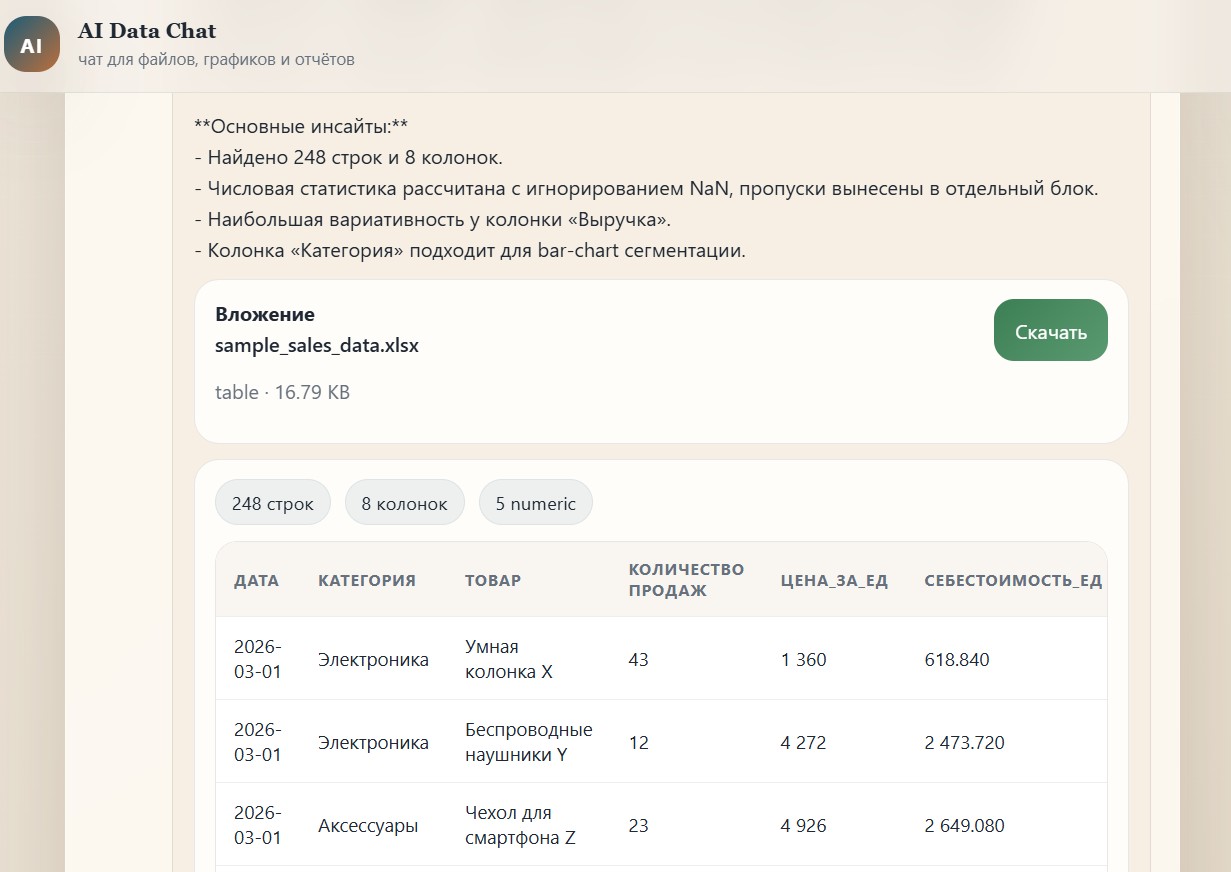Click the ТОВАР column header

493,580
